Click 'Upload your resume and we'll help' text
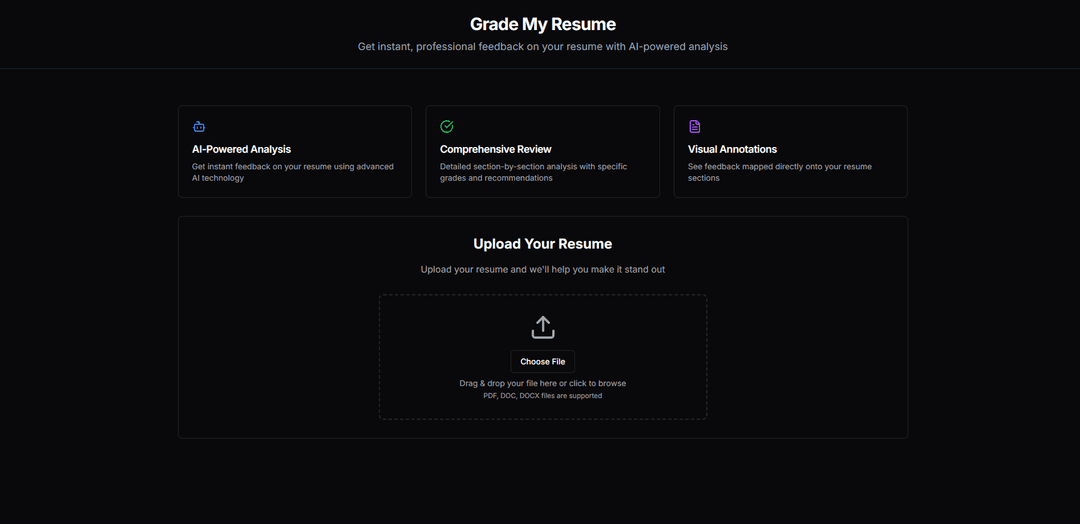Image resolution: width=1080 pixels, height=524 pixels. click(x=543, y=270)
